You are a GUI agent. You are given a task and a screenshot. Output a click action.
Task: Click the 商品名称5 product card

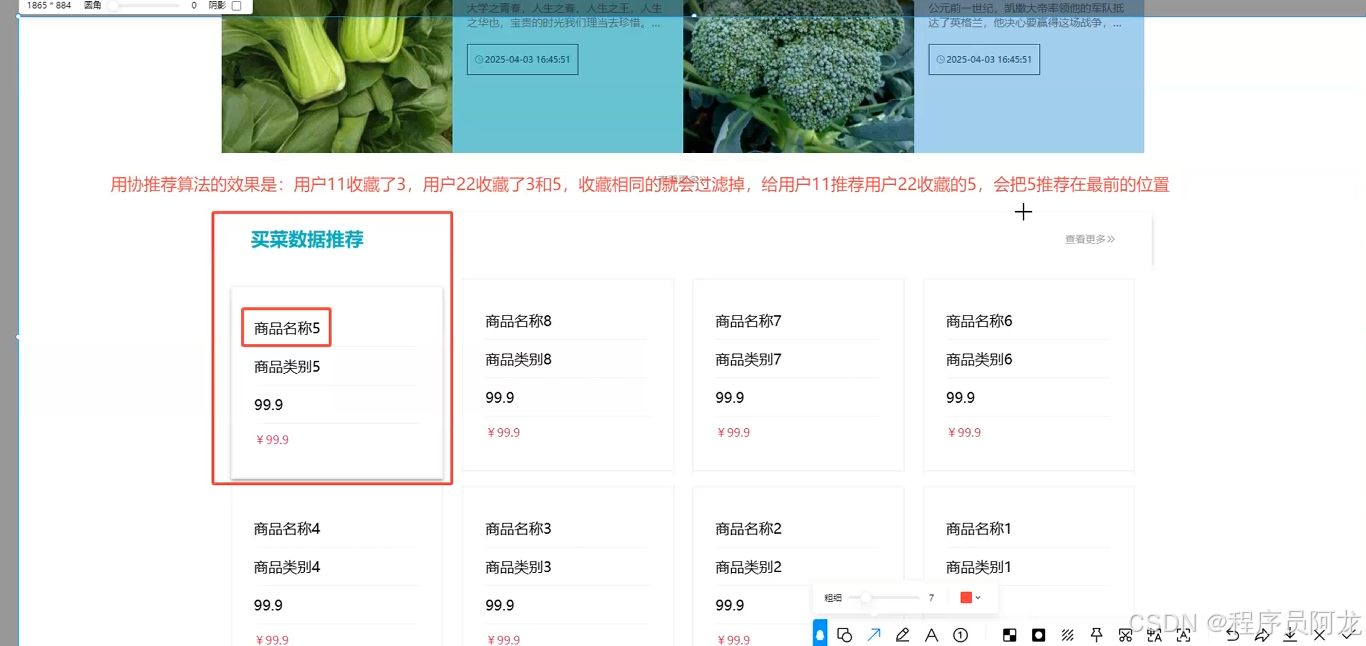tap(286, 327)
